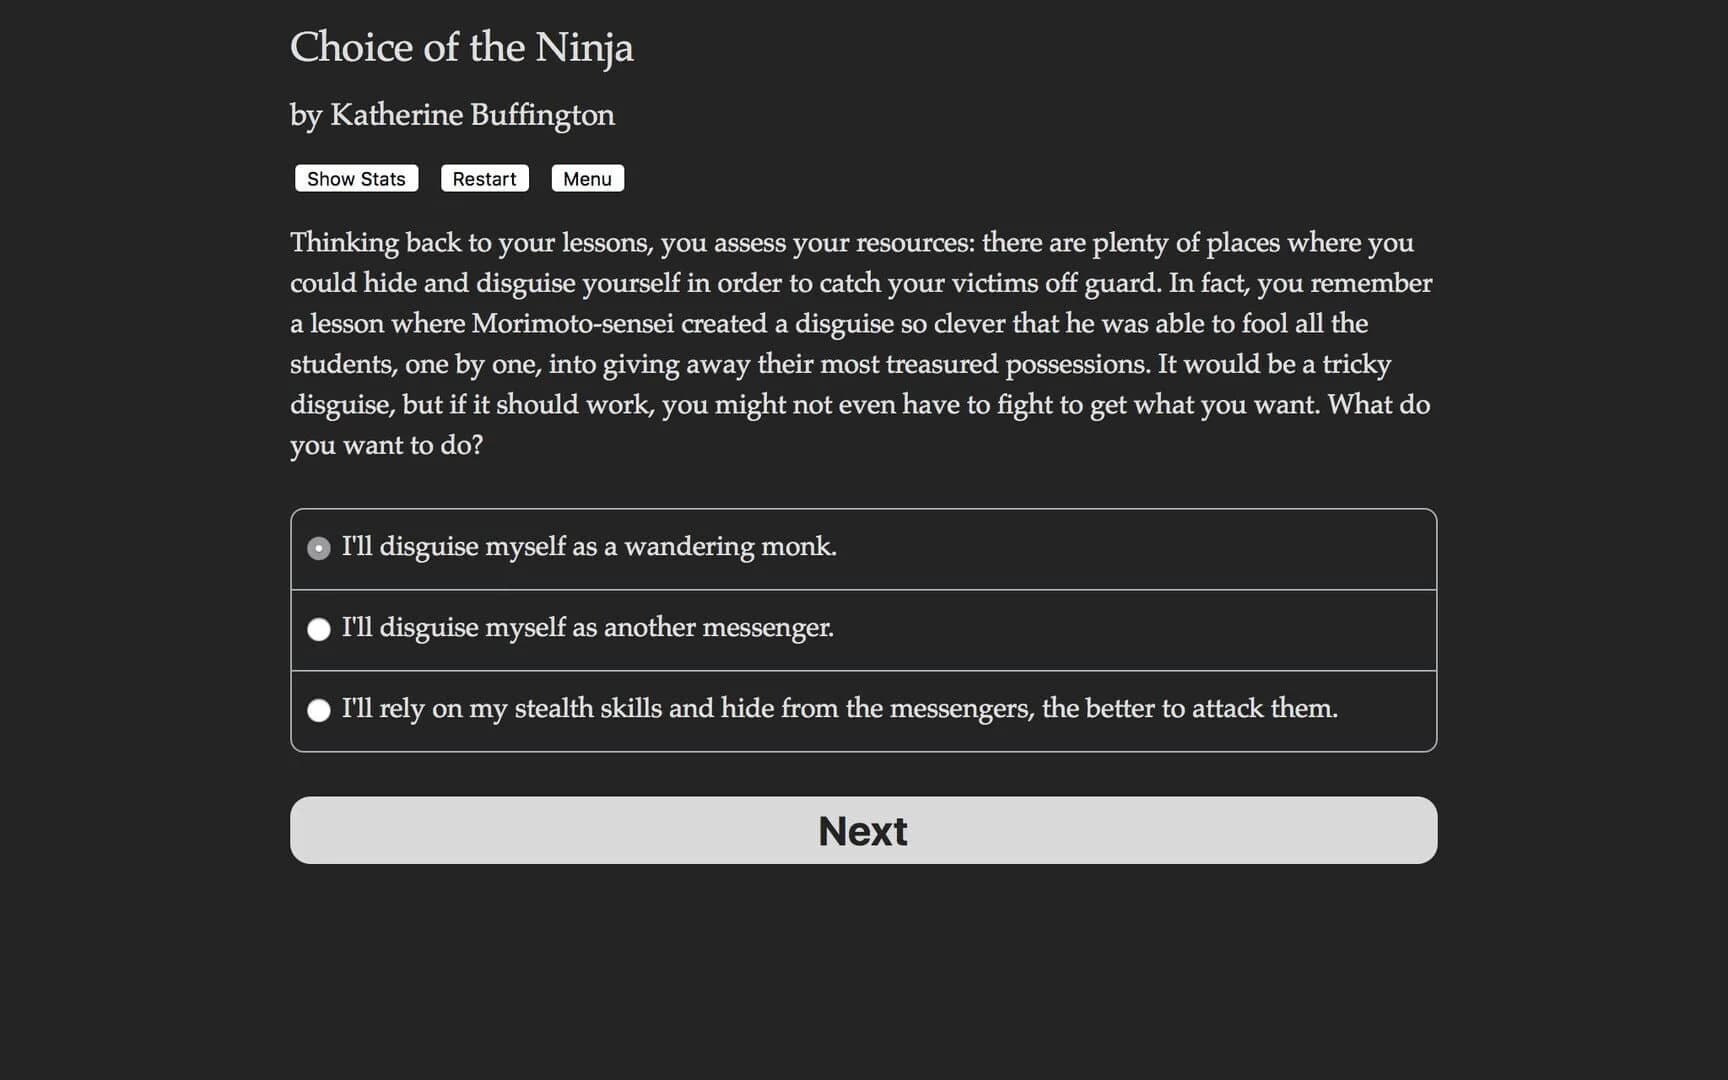Click the Choice of the Ninja title
Image resolution: width=1728 pixels, height=1080 pixels.
(x=462, y=47)
